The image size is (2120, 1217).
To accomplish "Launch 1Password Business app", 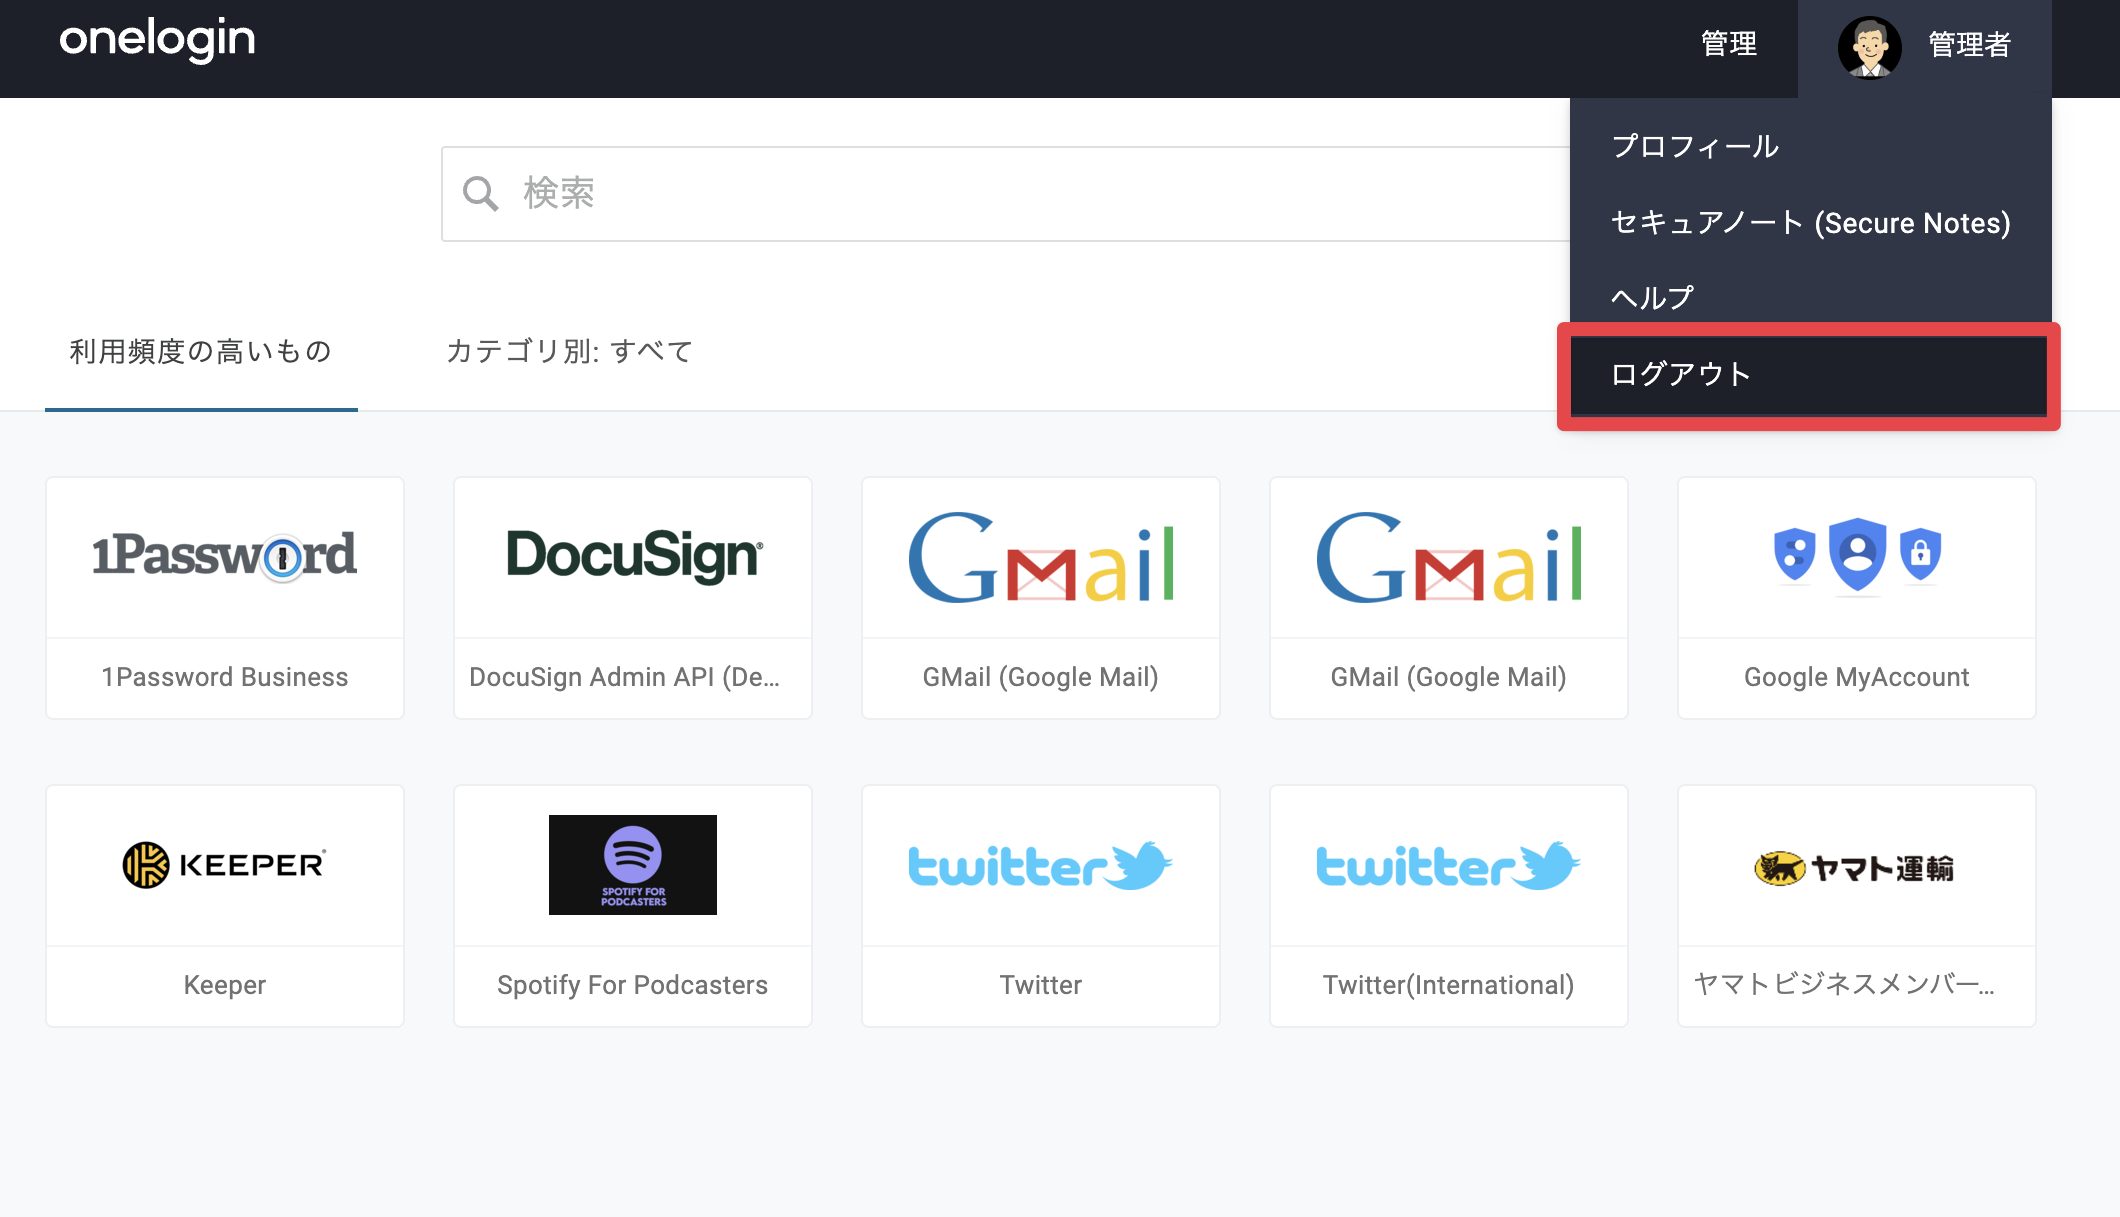I will (x=225, y=677).
